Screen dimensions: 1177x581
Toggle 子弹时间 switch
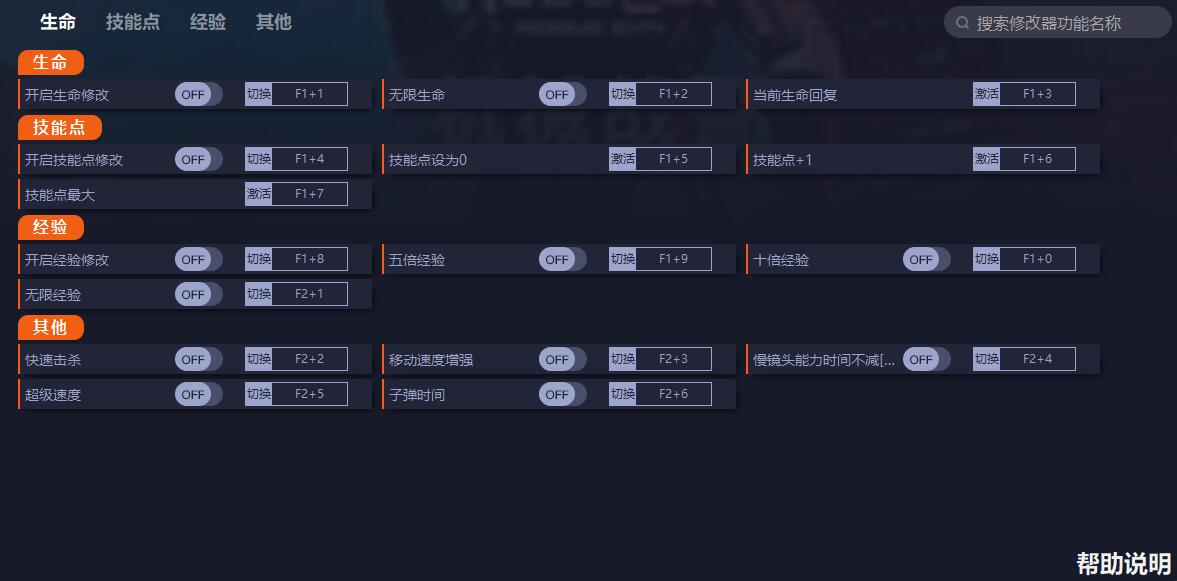(562, 394)
